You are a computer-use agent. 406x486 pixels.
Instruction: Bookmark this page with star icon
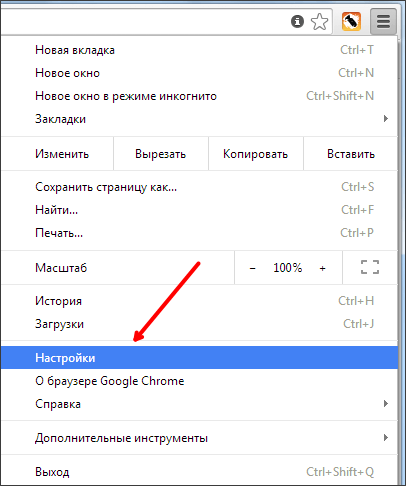[x=319, y=22]
